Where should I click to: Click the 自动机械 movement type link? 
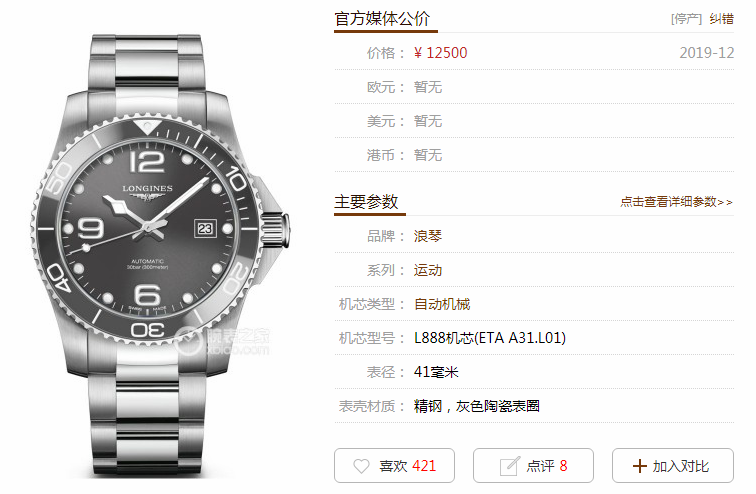point(442,304)
